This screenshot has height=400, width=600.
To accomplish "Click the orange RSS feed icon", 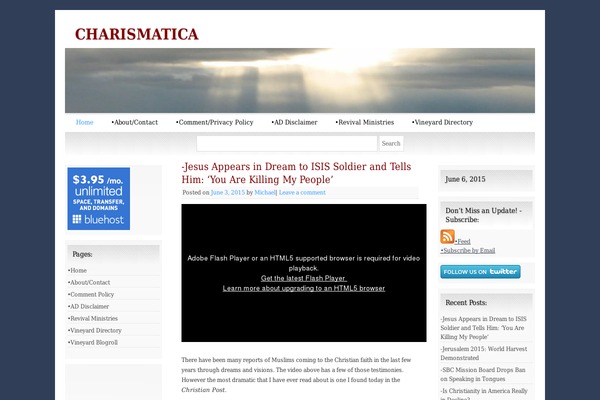I will [447, 237].
